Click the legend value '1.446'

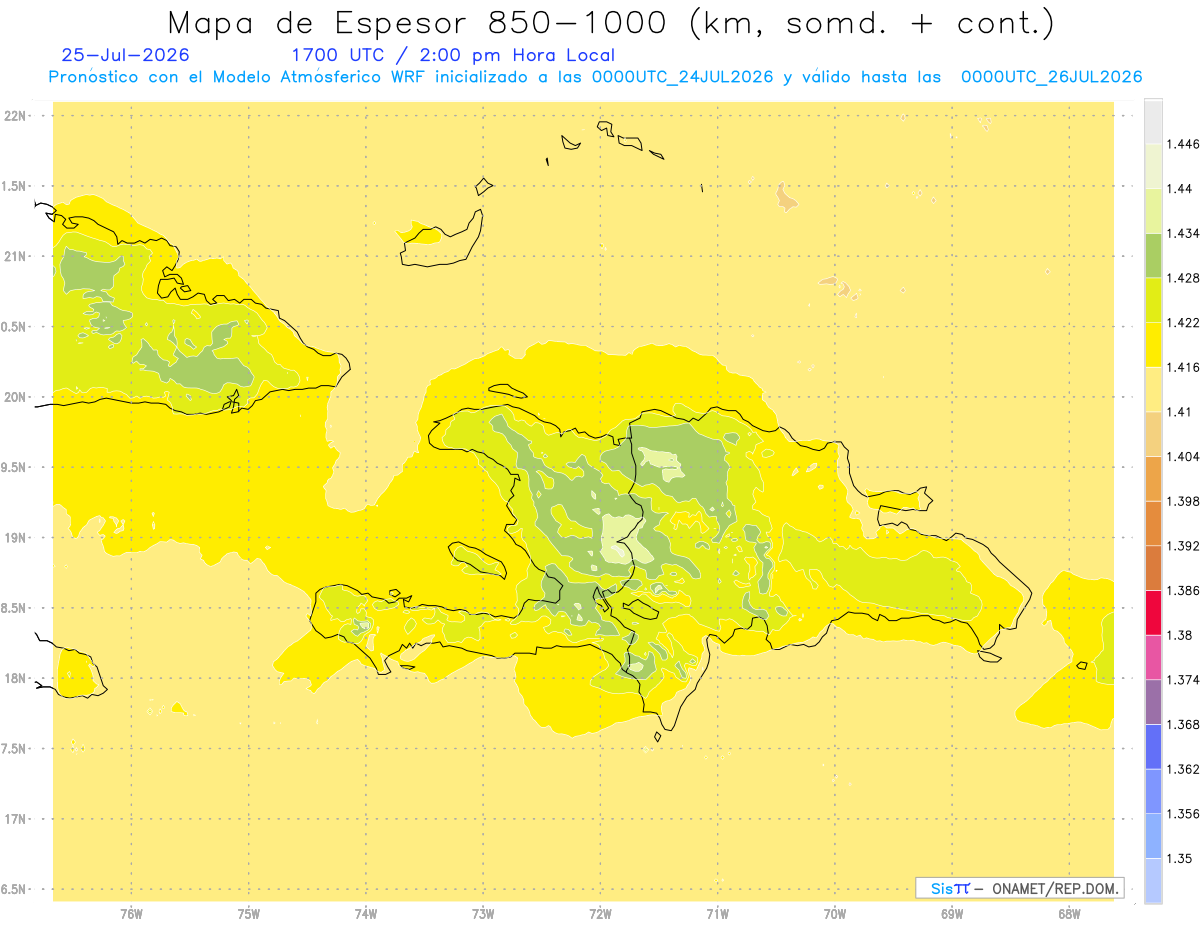(x=1183, y=144)
